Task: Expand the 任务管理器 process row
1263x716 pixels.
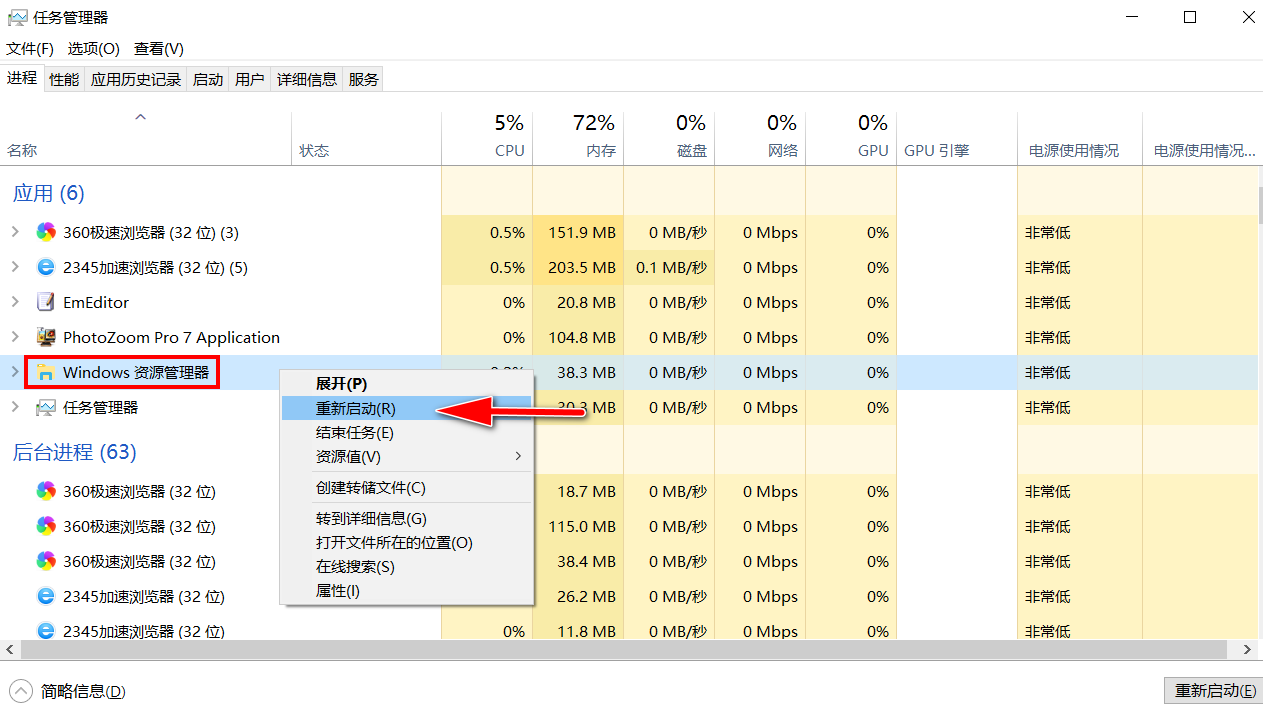Action: 14,407
